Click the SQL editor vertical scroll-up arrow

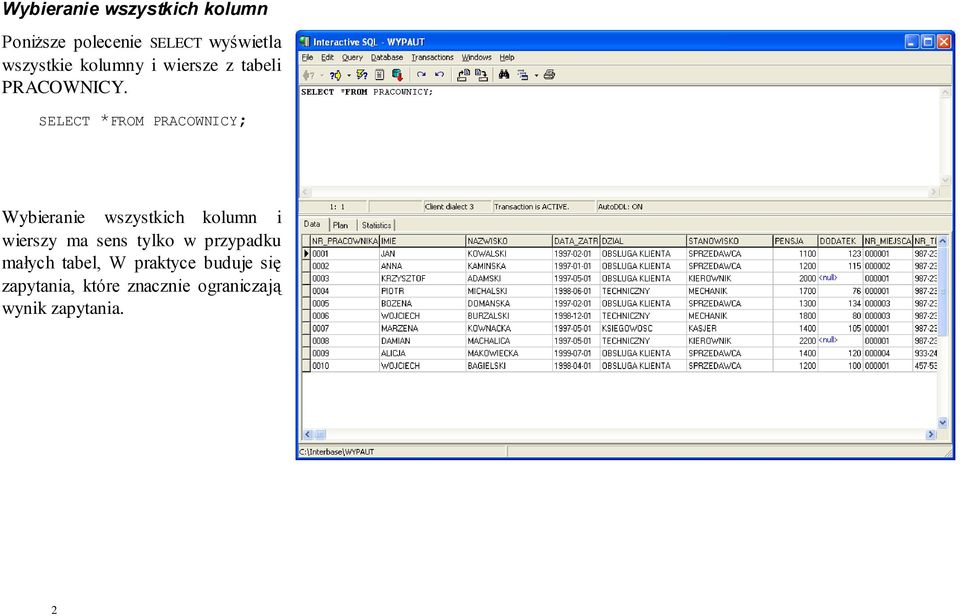point(945,92)
